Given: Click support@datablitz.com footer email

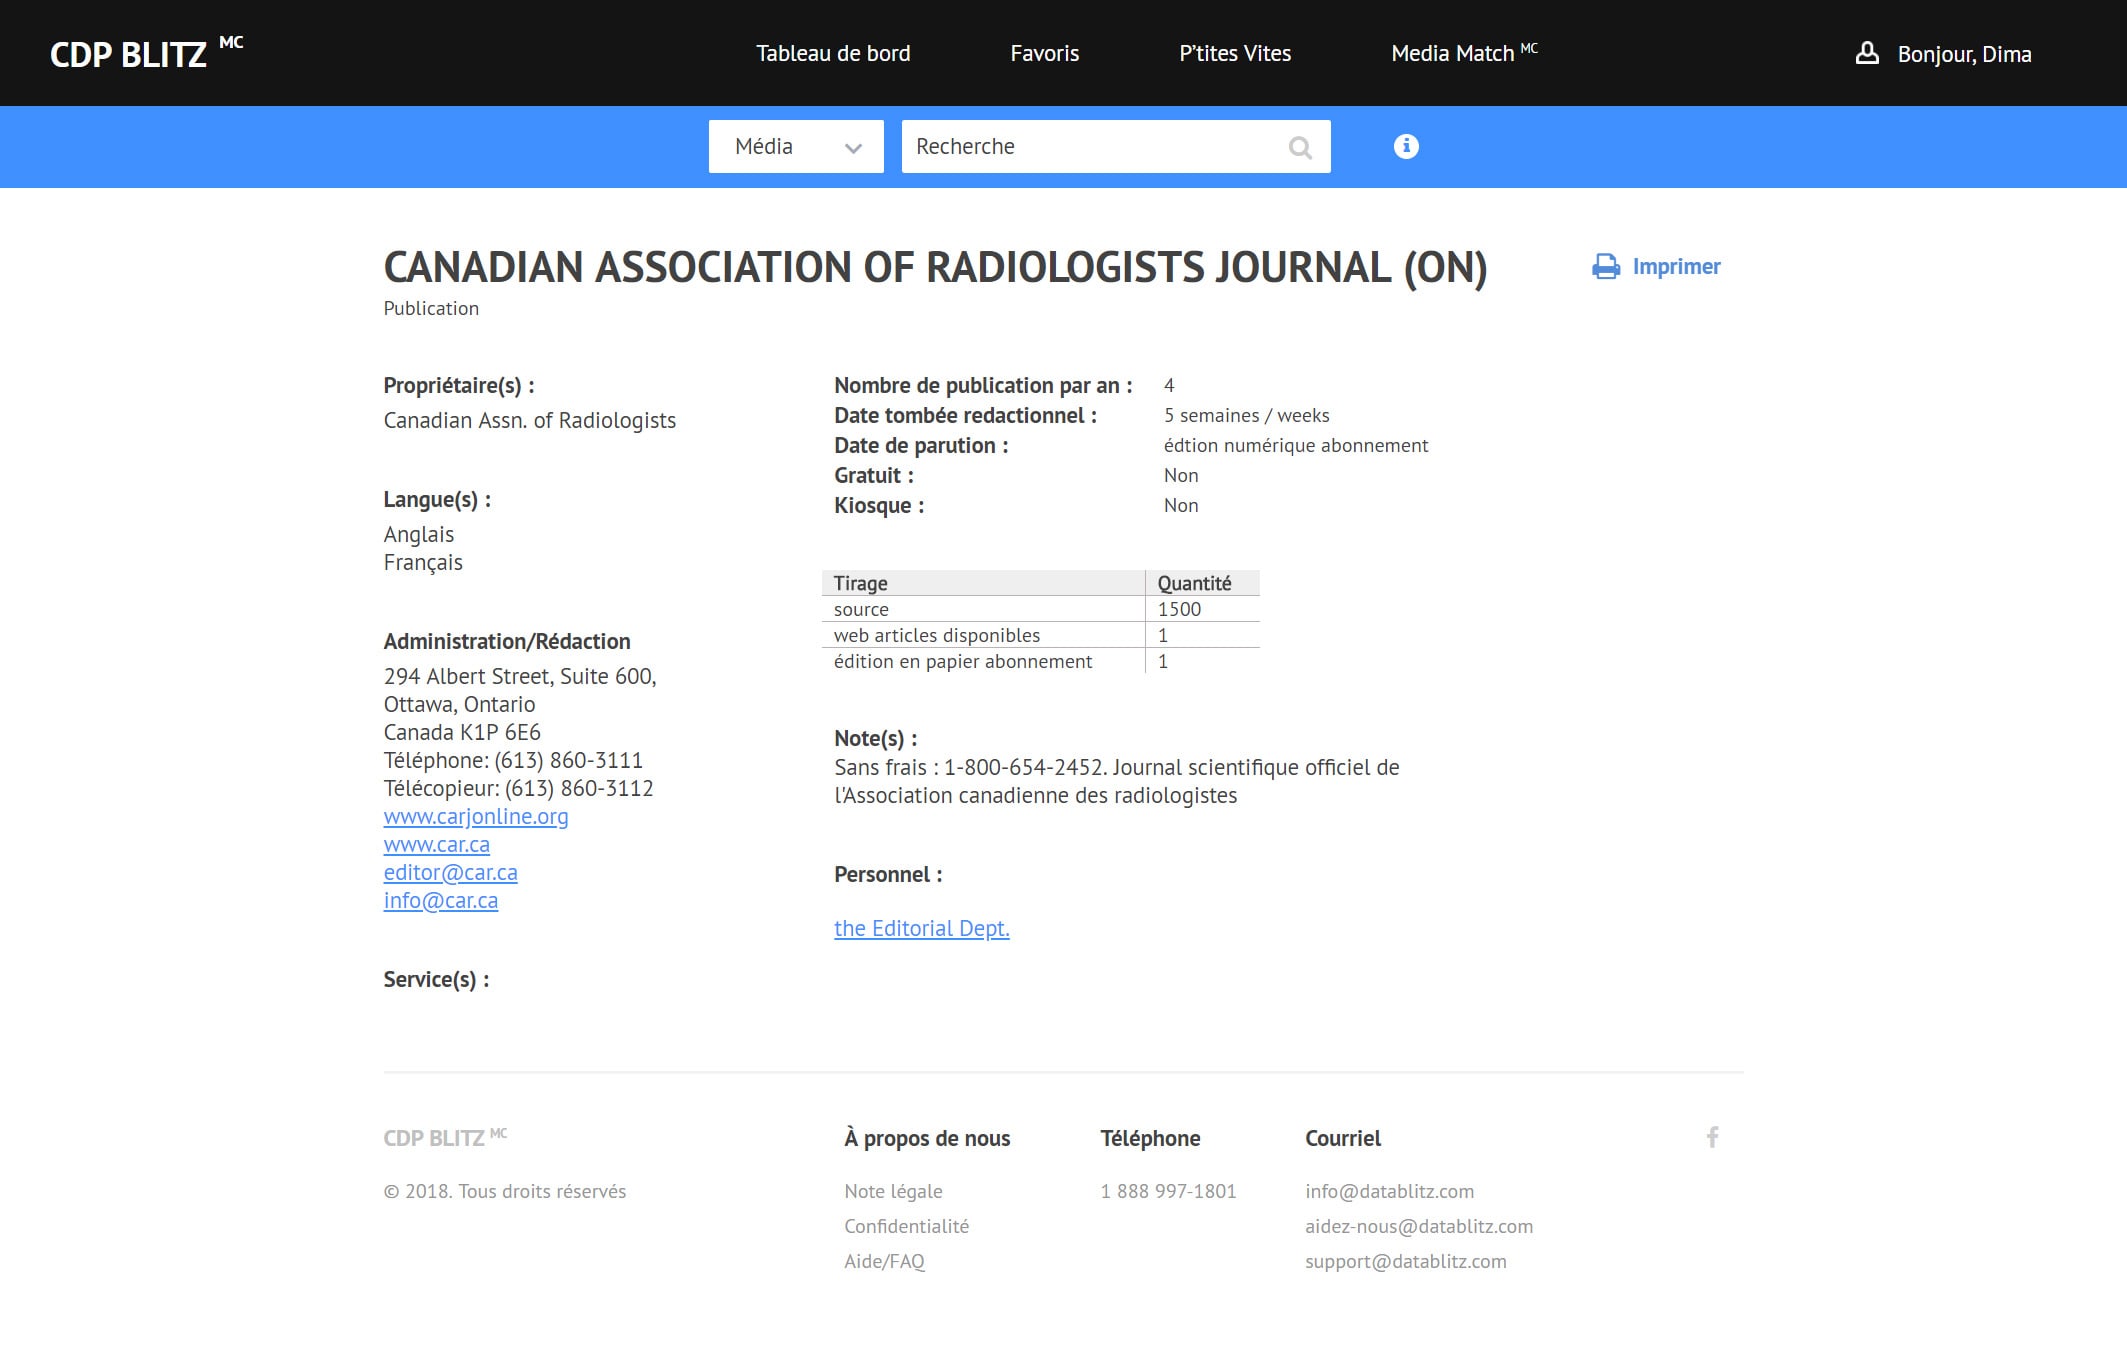Looking at the screenshot, I should click(1405, 1261).
